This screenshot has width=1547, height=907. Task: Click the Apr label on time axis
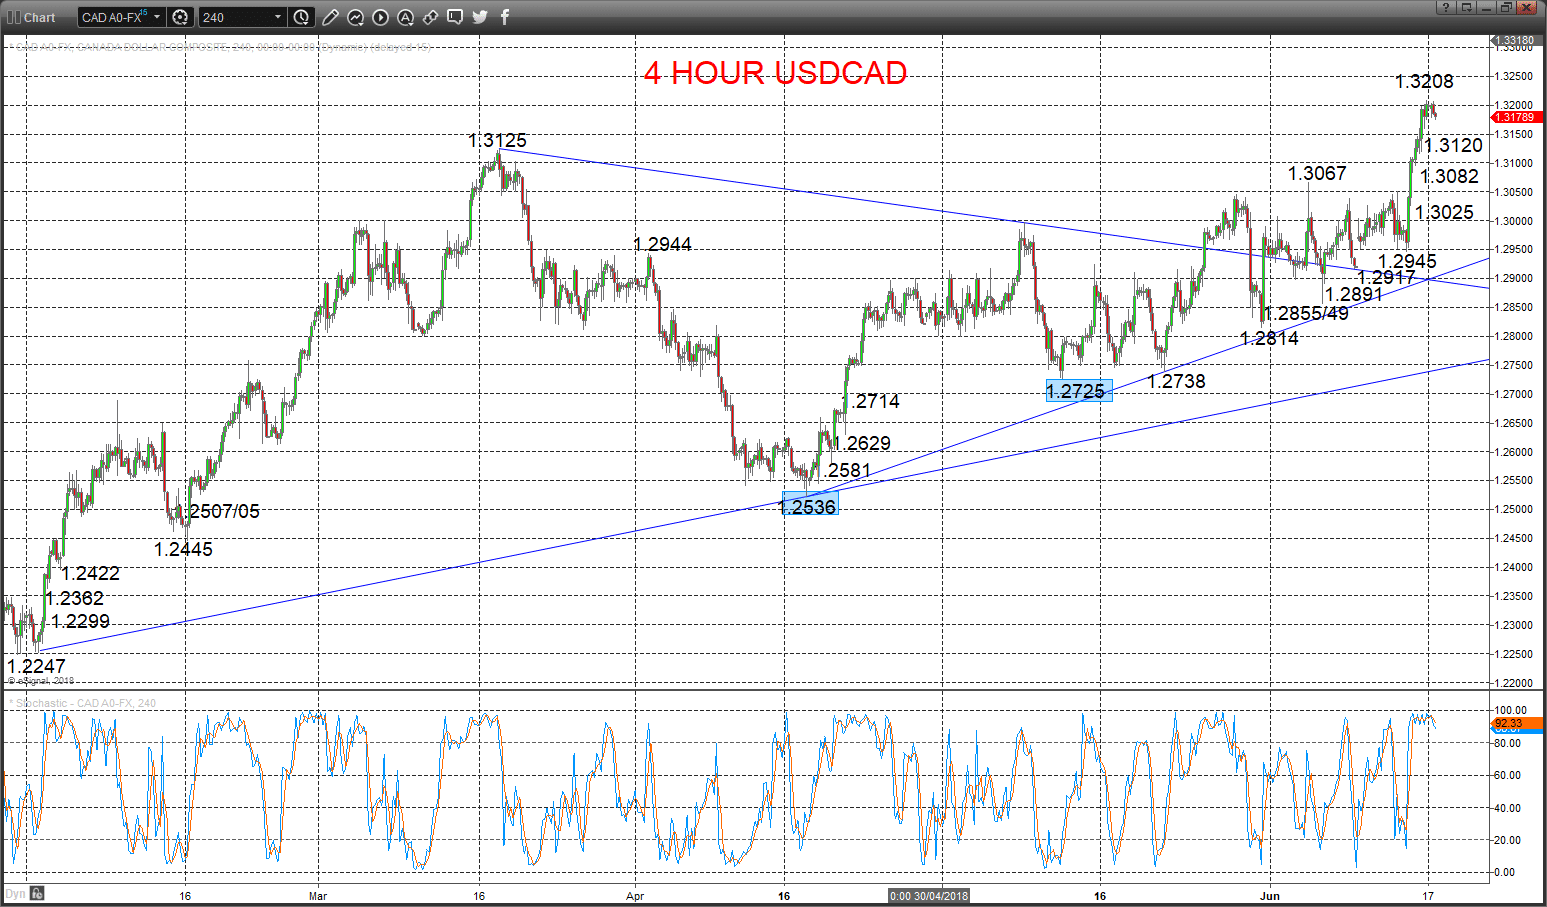pos(635,896)
